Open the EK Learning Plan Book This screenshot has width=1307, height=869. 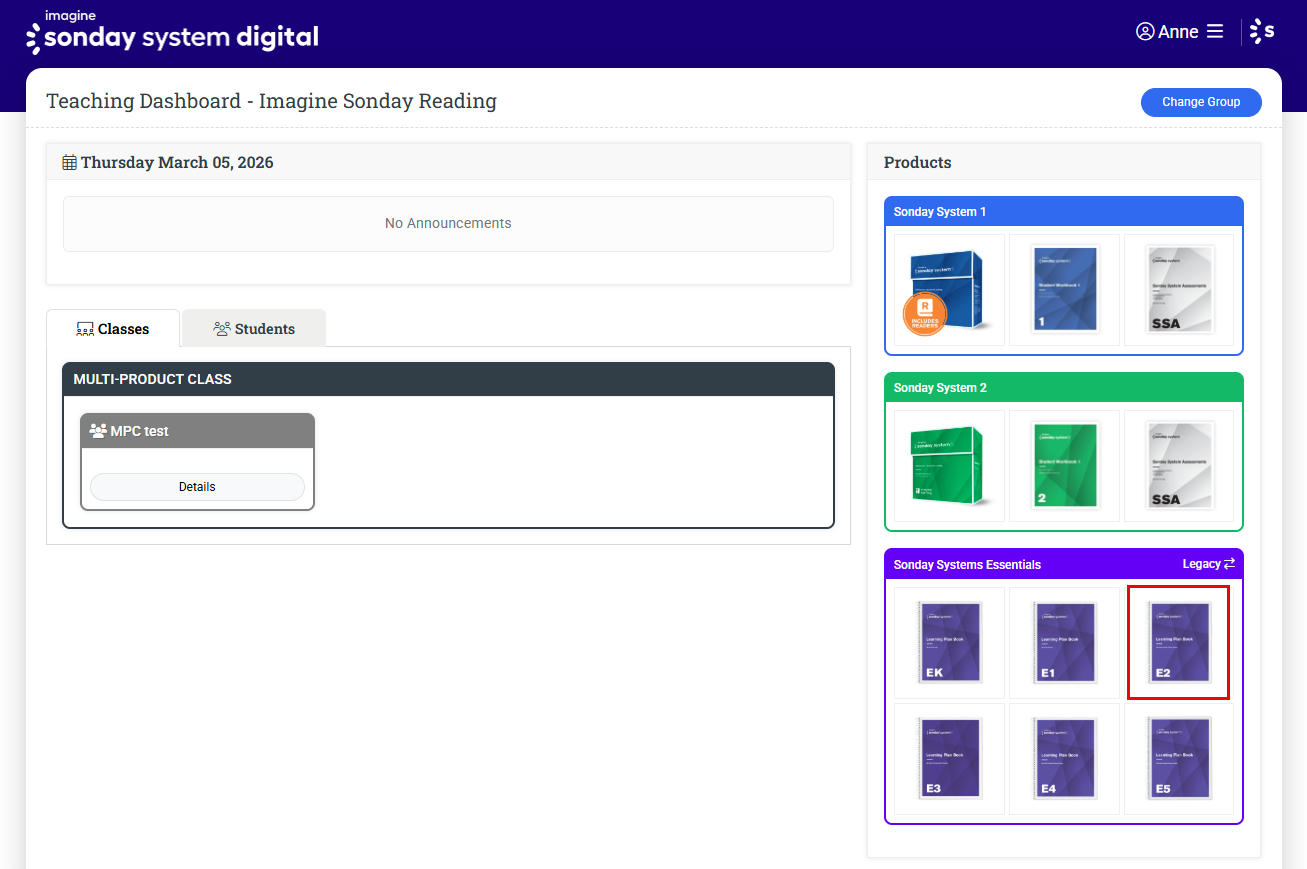(948, 643)
